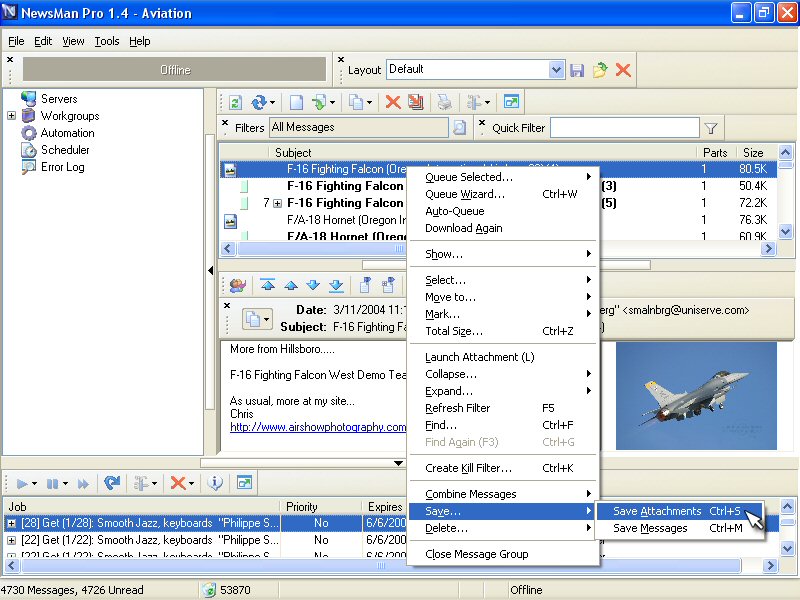Select Servers in the tree

coord(59,99)
